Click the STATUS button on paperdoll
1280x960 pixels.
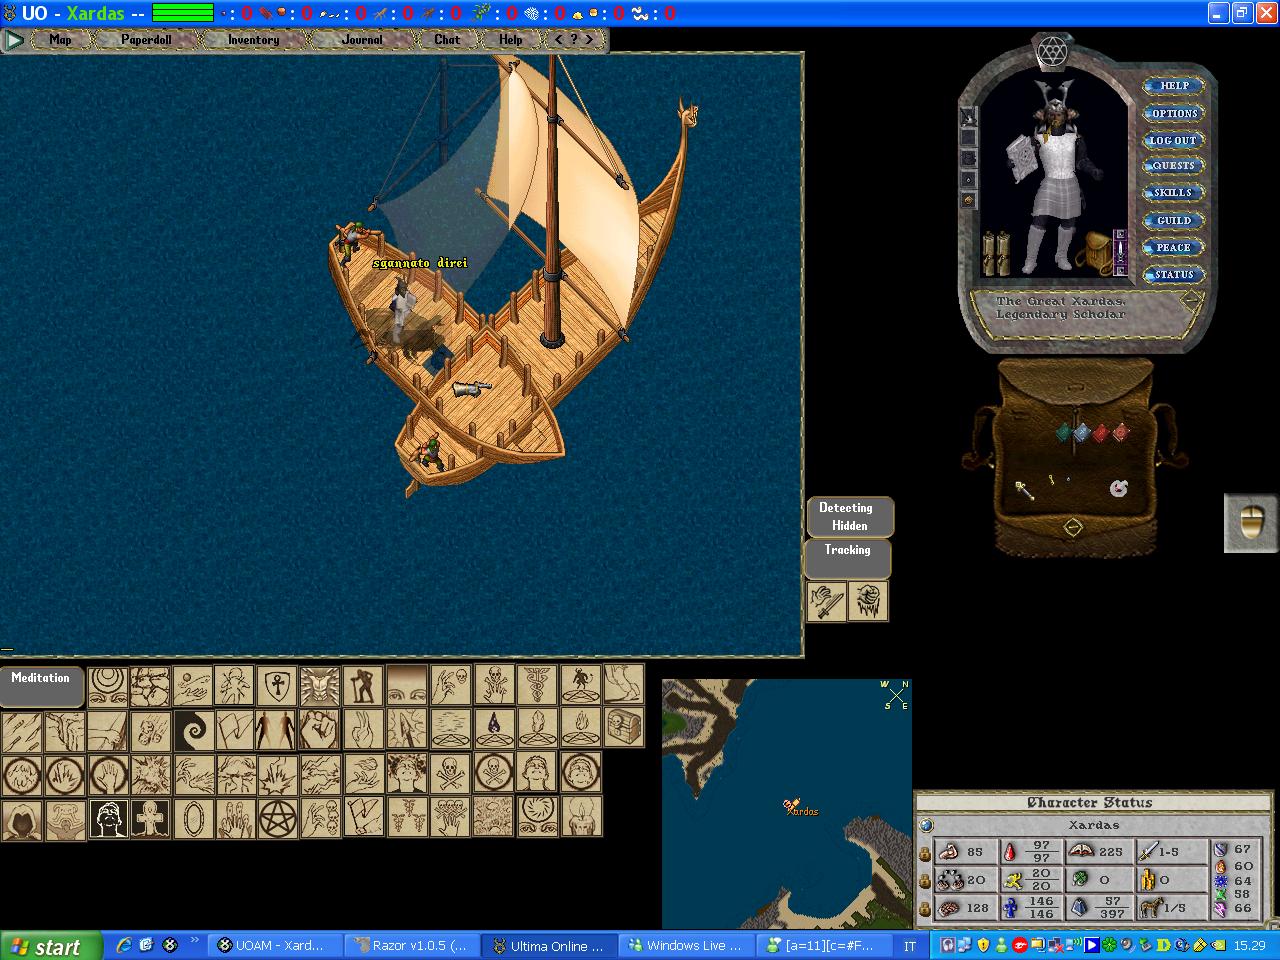click(x=1174, y=274)
